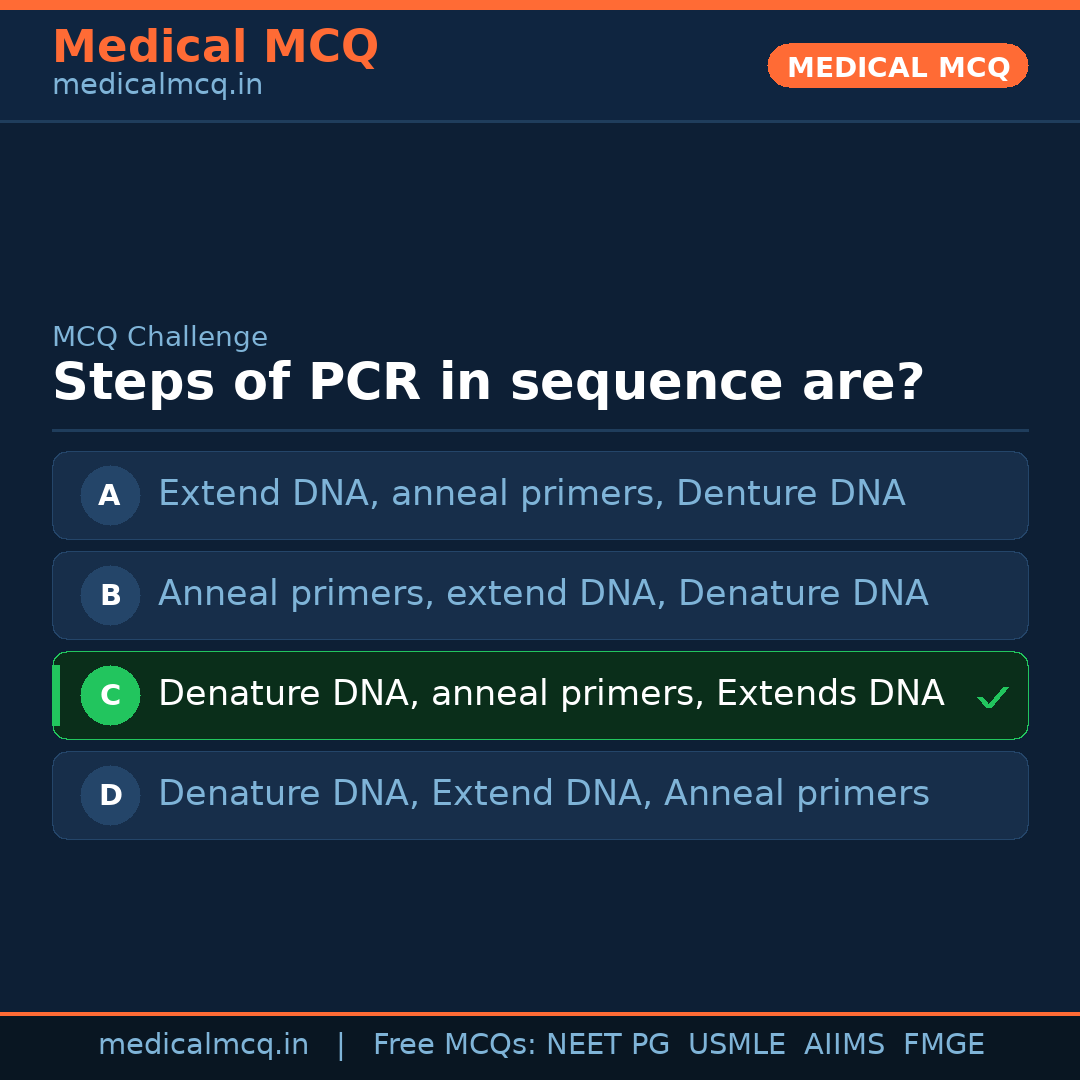1080x1080 pixels.
Task: Click the green accent bar beside option C
Action: (56, 695)
